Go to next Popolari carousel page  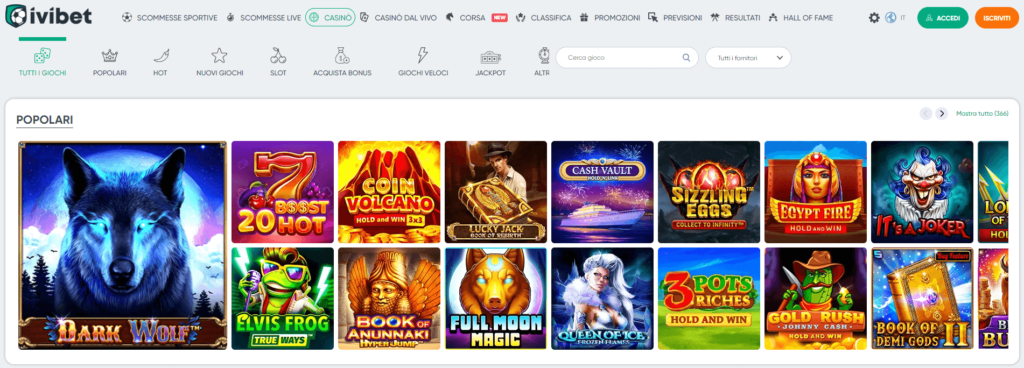[x=941, y=114]
